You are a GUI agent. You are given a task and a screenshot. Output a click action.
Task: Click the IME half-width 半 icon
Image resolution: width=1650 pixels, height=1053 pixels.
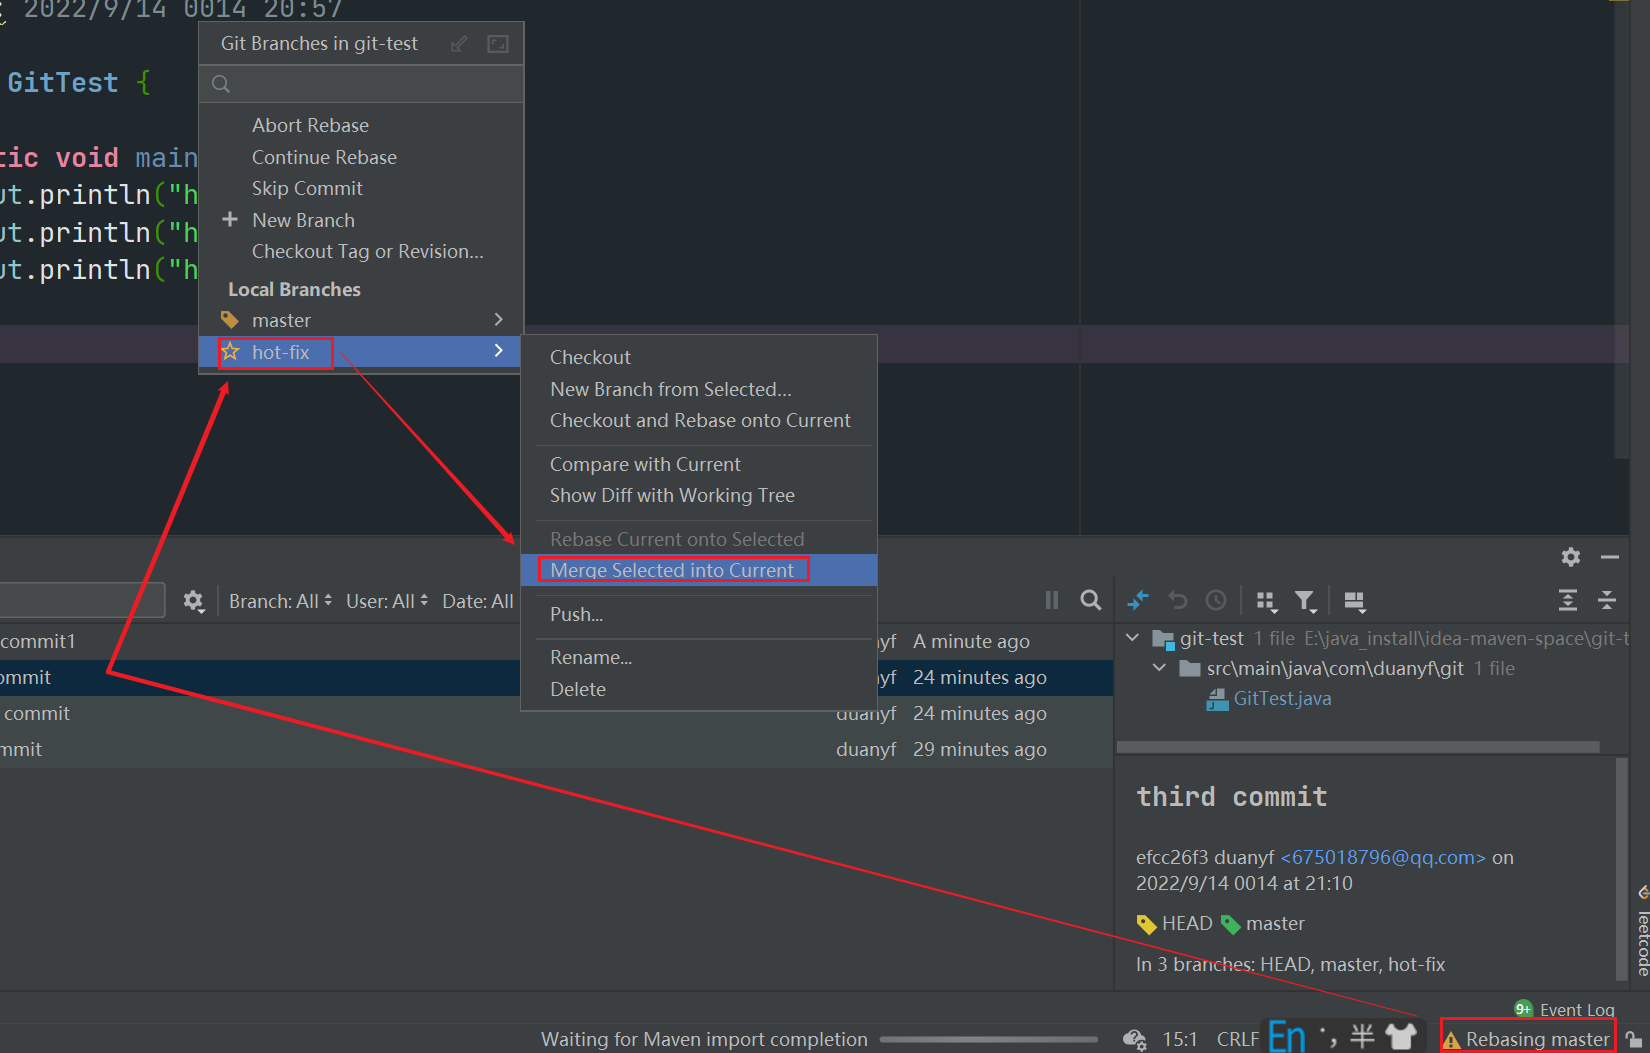click(x=1362, y=1036)
